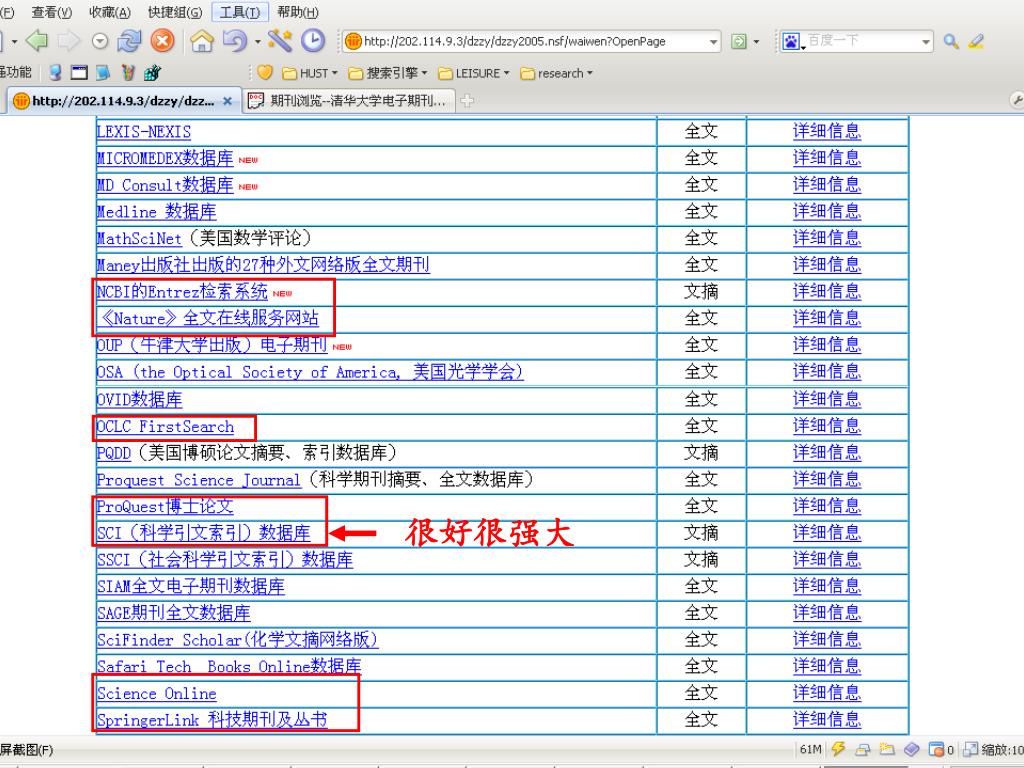Expand the LEISURE bookmarks folder

click(473, 73)
